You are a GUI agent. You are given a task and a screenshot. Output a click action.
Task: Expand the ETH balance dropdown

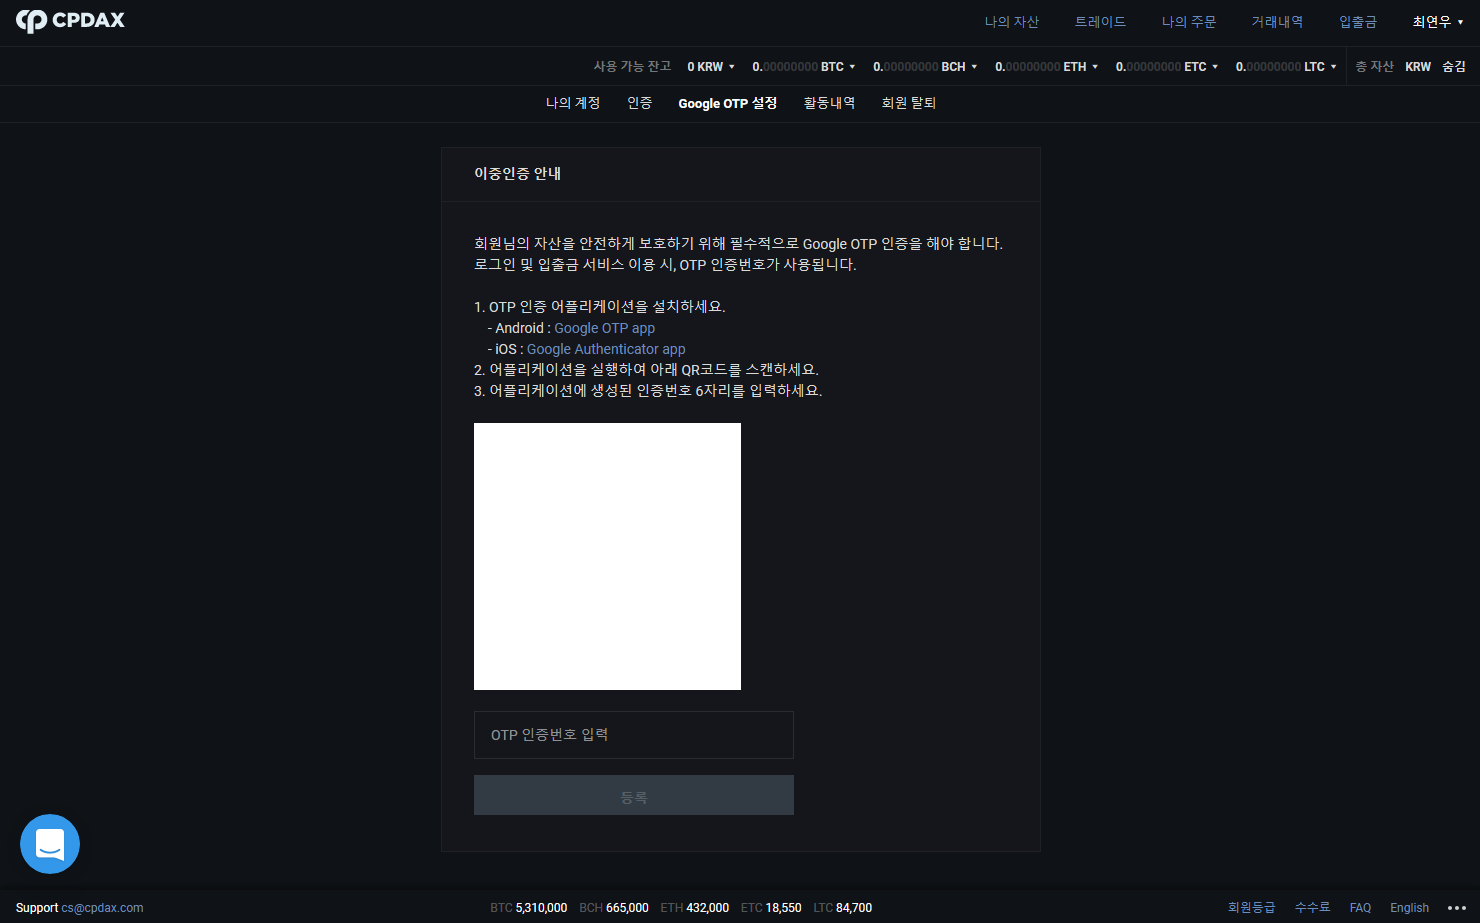coord(1047,67)
